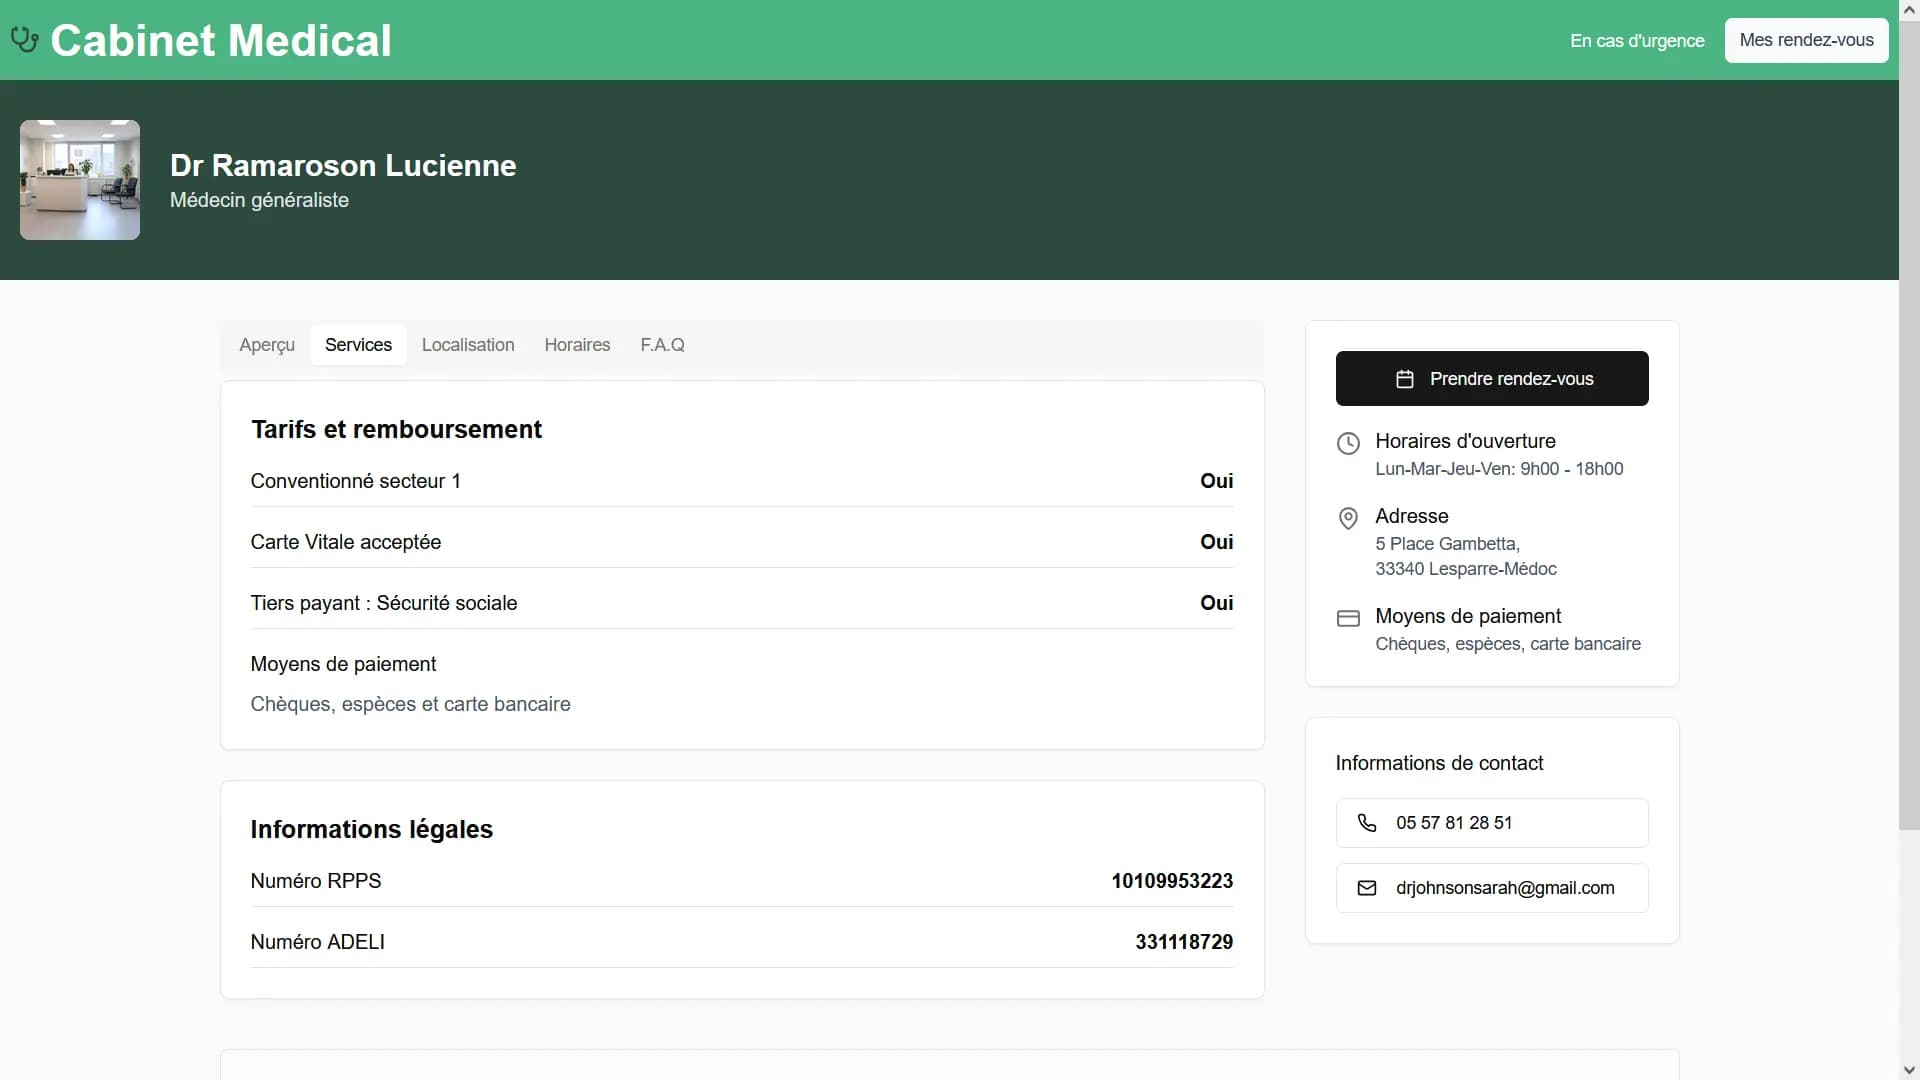
Task: Click the Dr Ramaroson Lucienne heading
Action: 343,165
